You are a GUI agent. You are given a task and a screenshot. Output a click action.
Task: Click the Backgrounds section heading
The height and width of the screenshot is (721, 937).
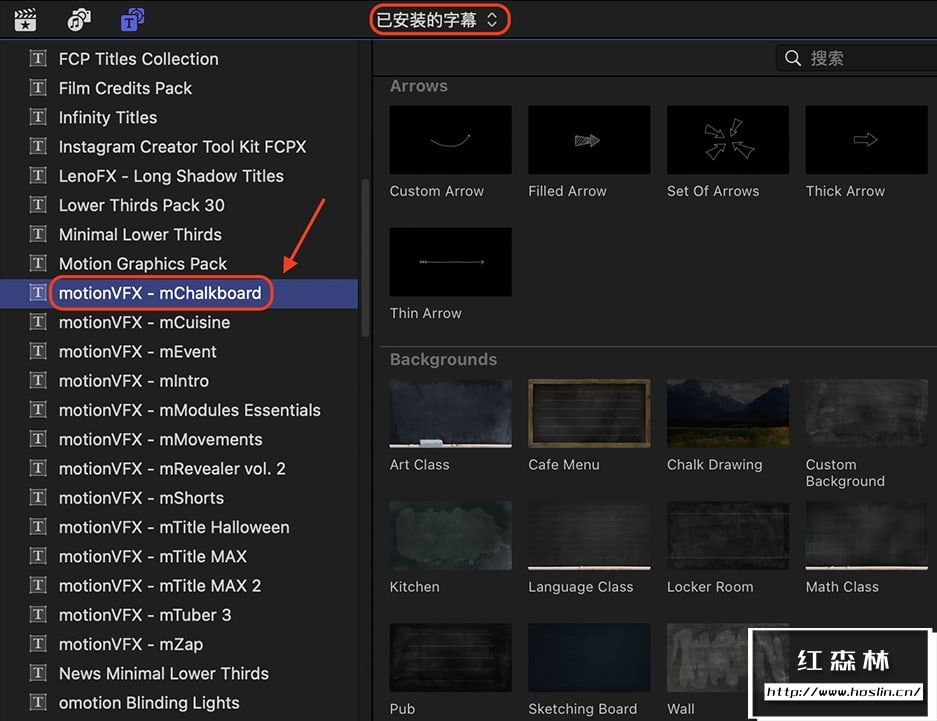coord(443,359)
